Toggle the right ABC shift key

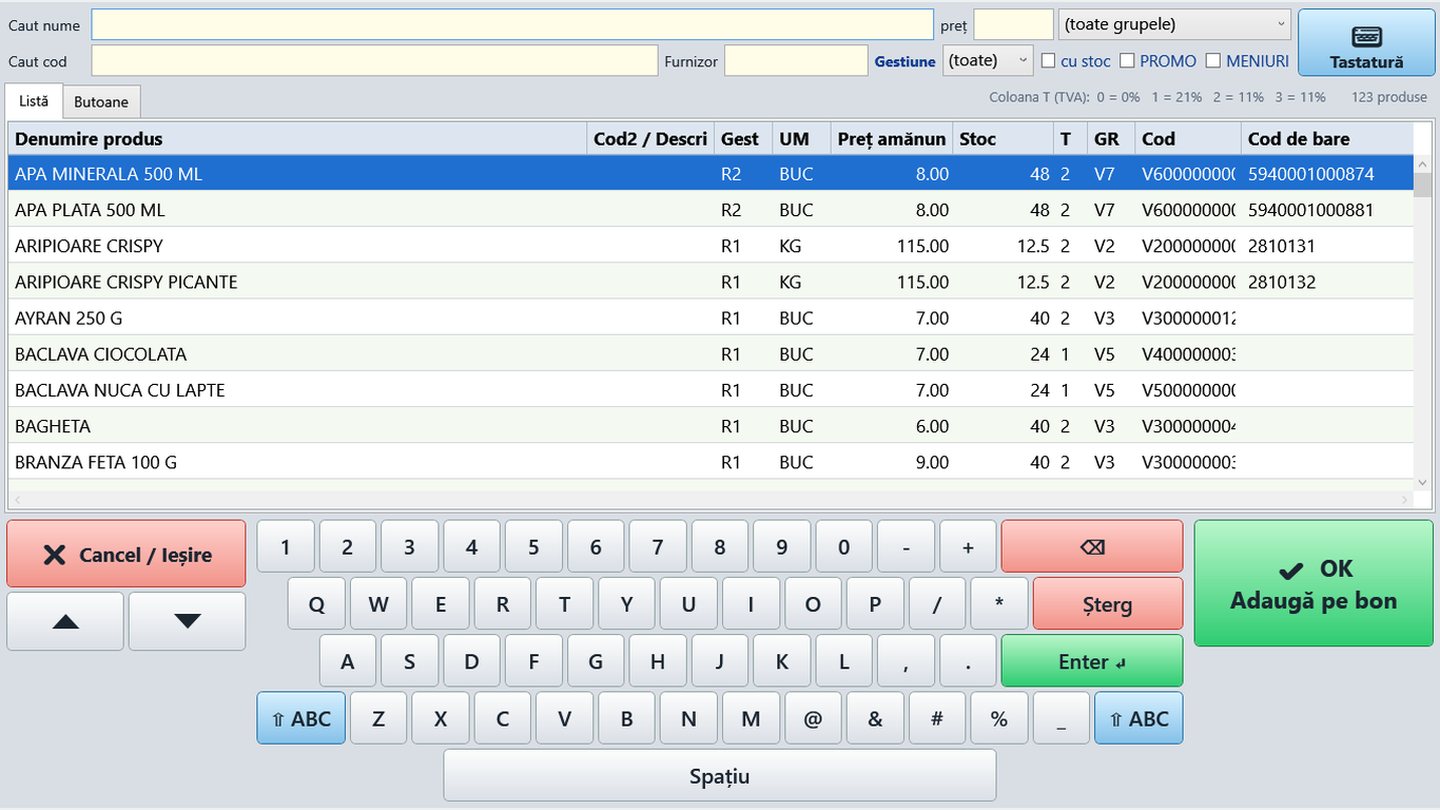pos(1139,718)
